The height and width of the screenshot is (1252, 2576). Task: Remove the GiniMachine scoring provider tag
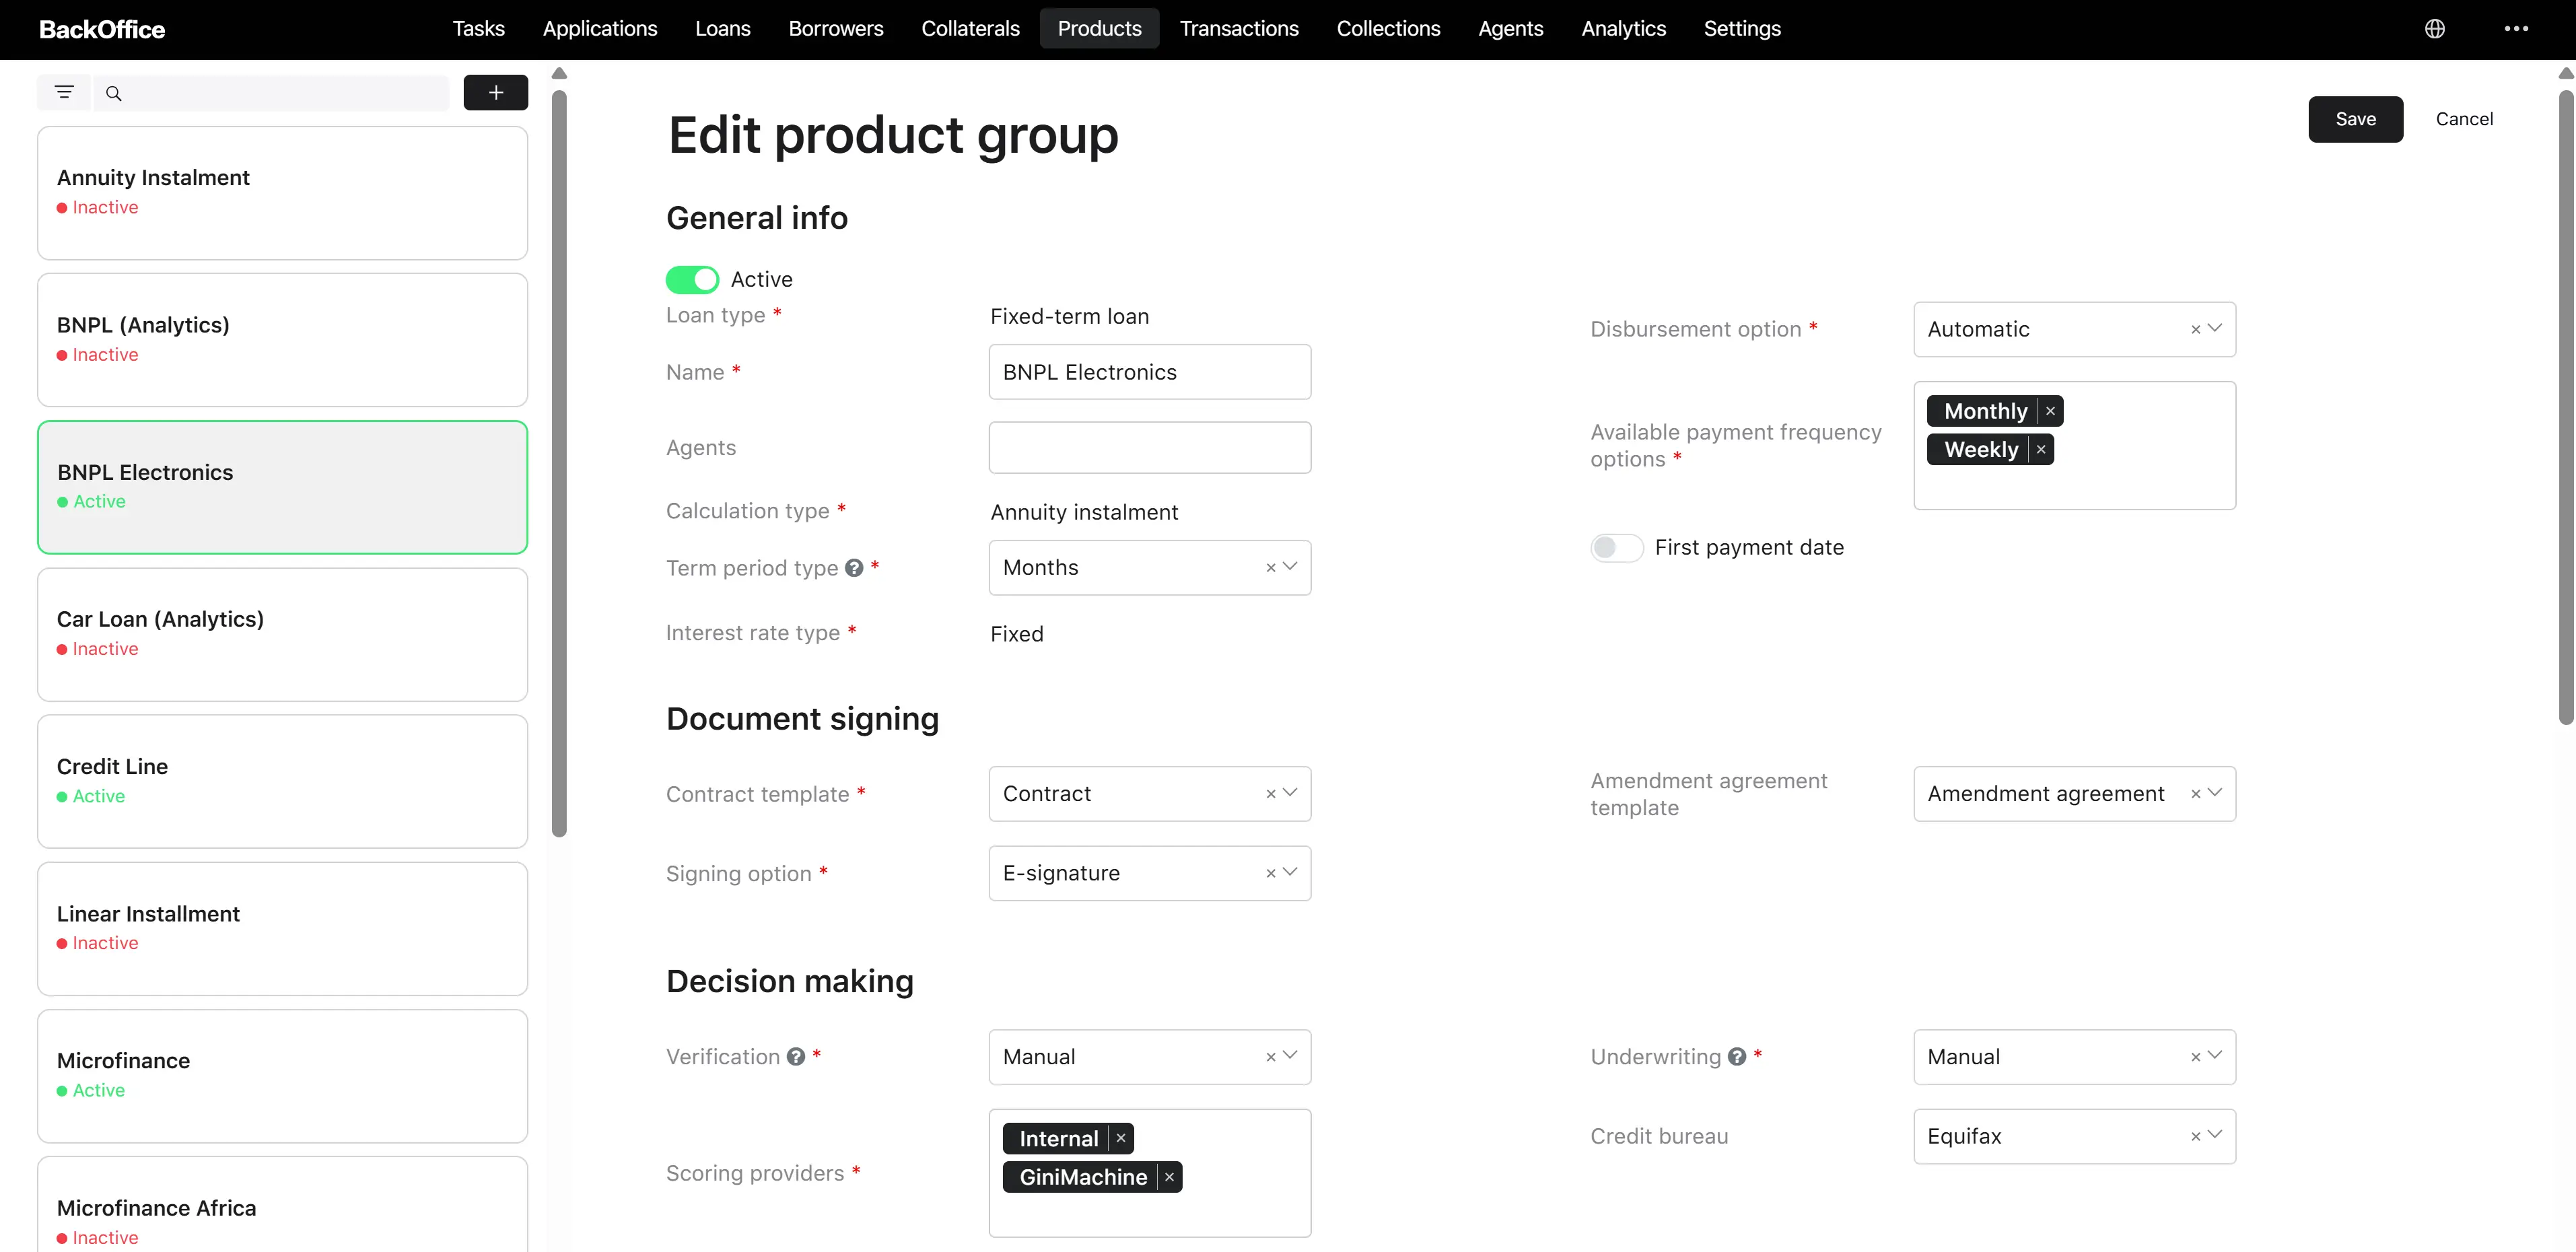(x=1169, y=1177)
